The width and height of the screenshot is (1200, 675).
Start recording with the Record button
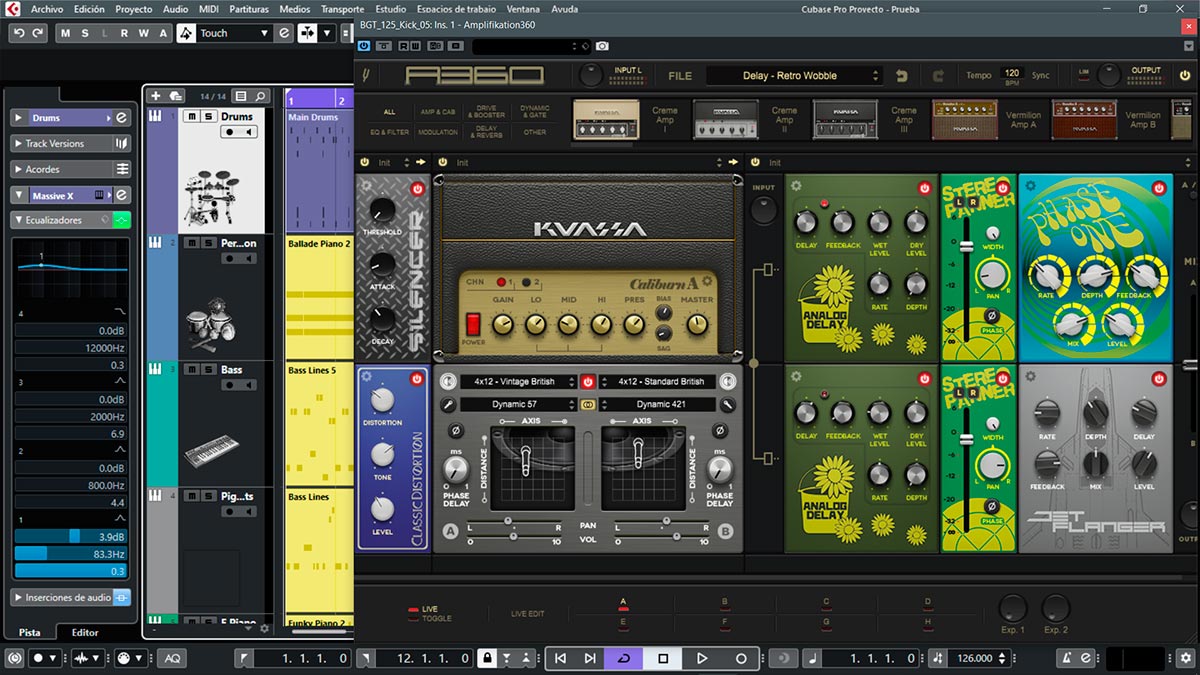pyautogui.click(x=741, y=658)
